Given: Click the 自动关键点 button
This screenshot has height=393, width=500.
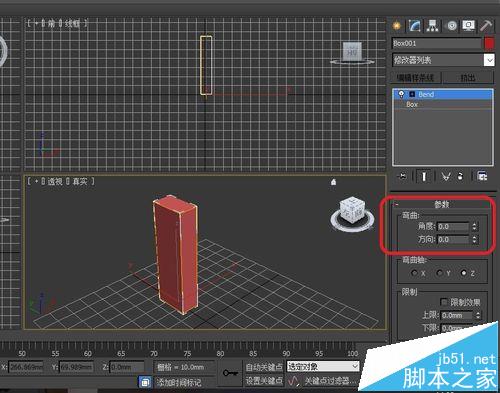Looking at the screenshot, I should pyautogui.click(x=264, y=367).
